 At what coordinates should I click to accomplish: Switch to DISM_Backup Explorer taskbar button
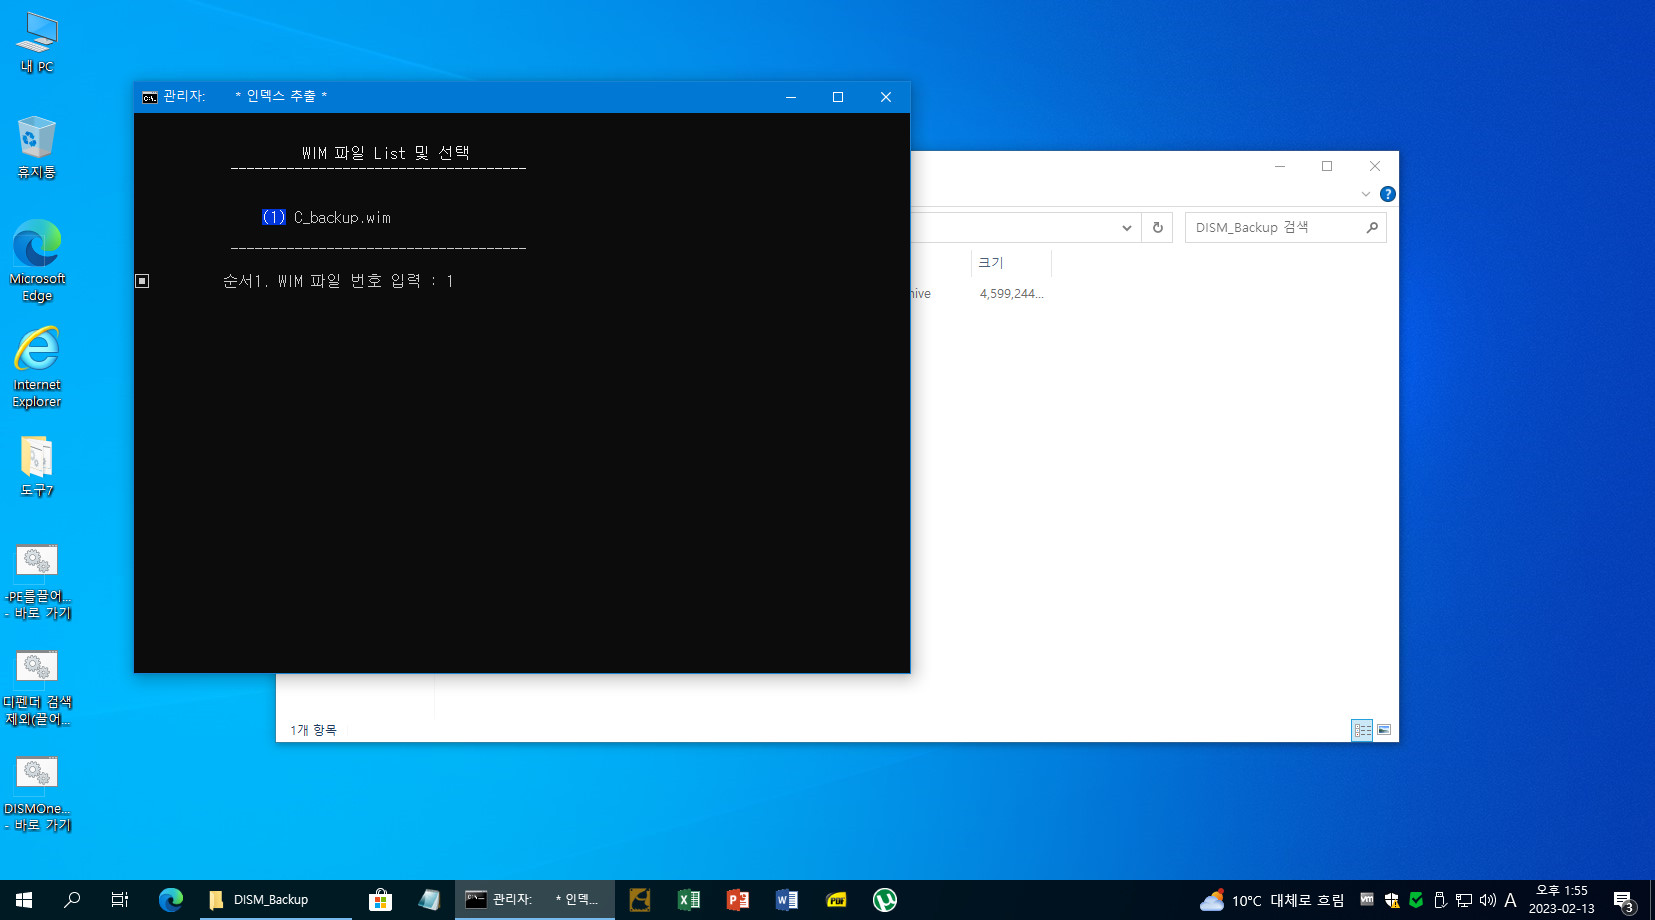[276, 900]
